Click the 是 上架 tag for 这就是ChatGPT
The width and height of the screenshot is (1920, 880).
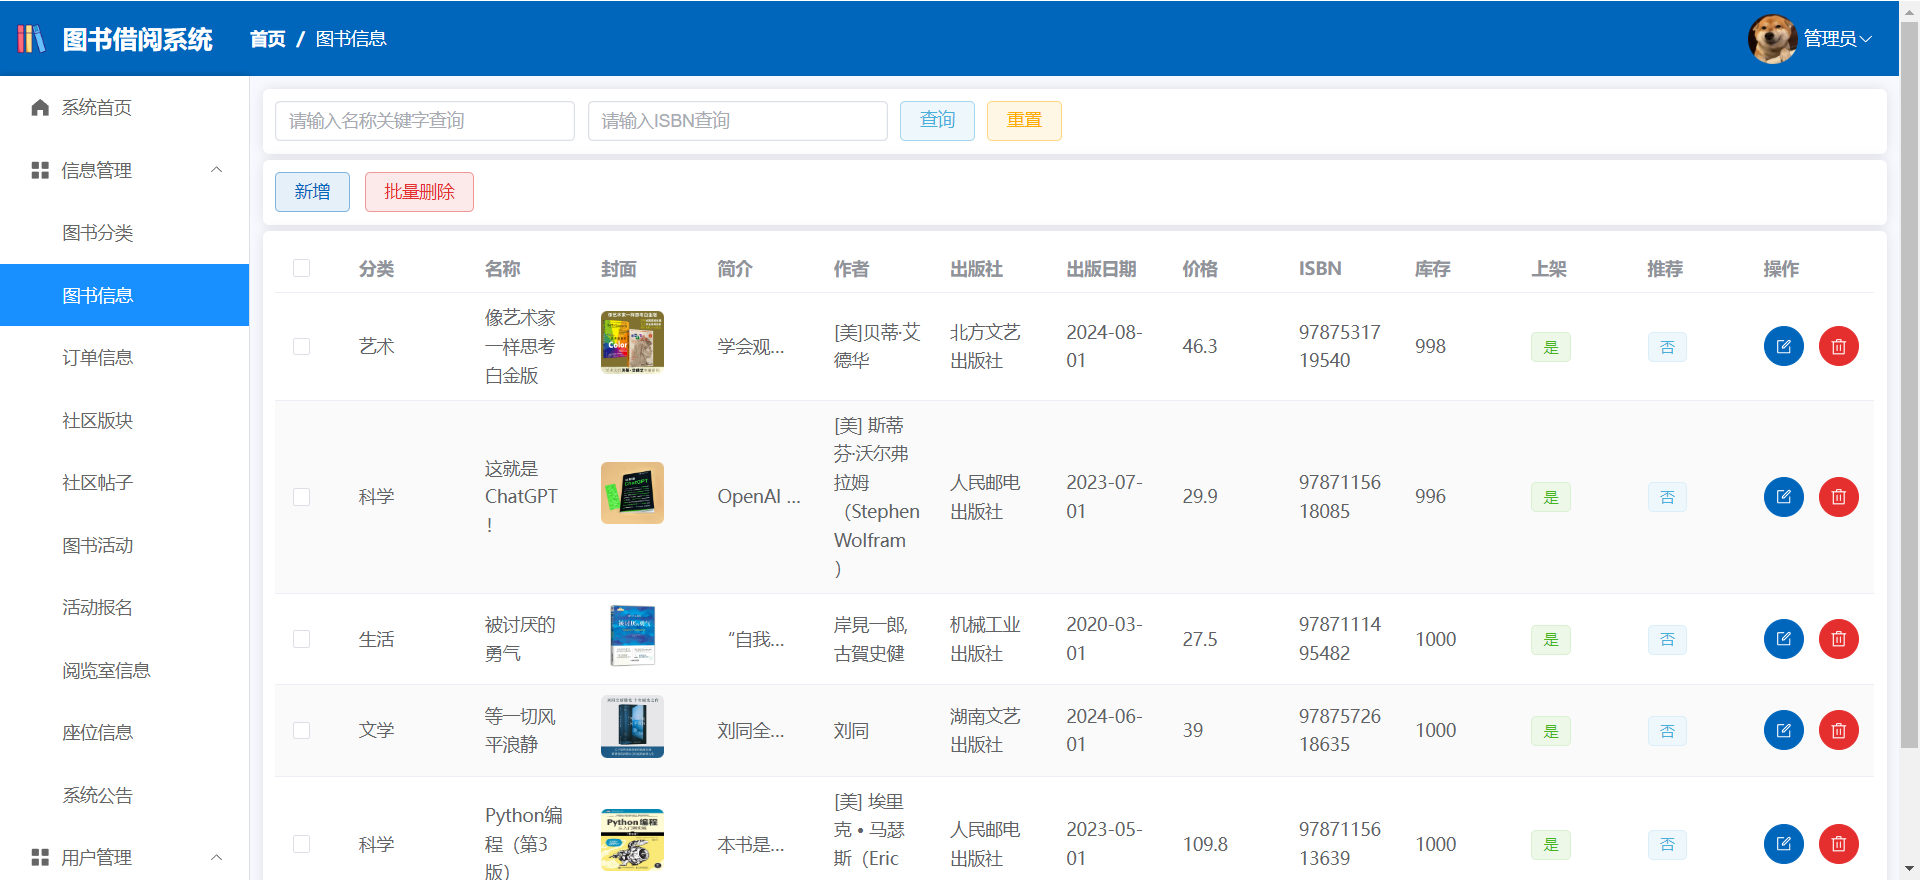pyautogui.click(x=1550, y=497)
